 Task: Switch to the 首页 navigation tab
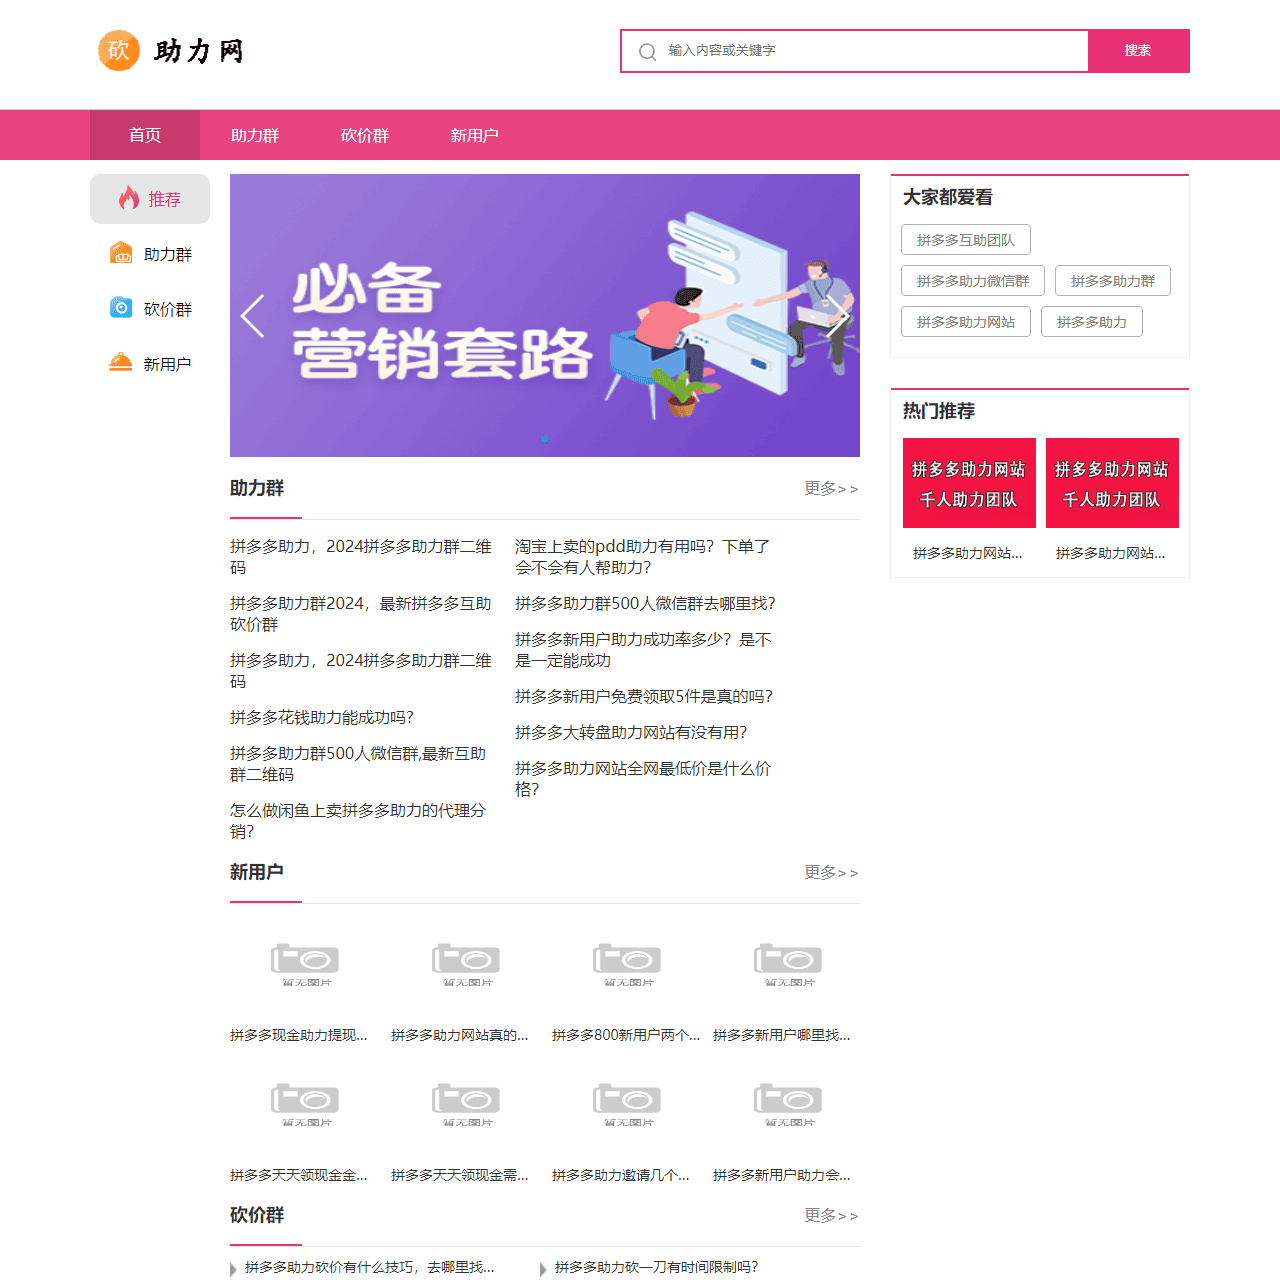pyautogui.click(x=144, y=135)
